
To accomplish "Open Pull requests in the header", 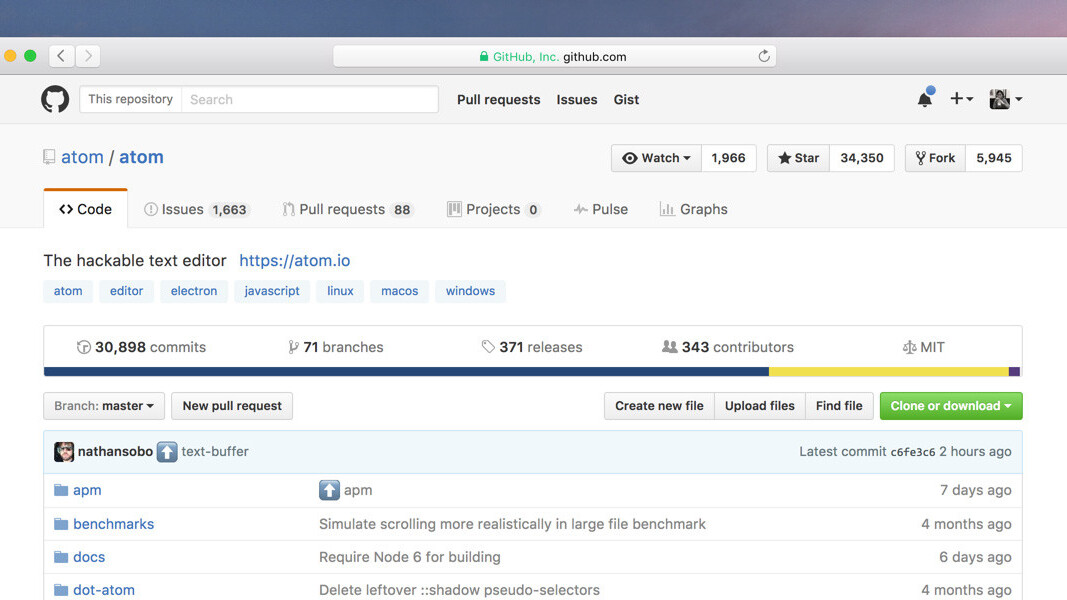I will pyautogui.click(x=498, y=99).
